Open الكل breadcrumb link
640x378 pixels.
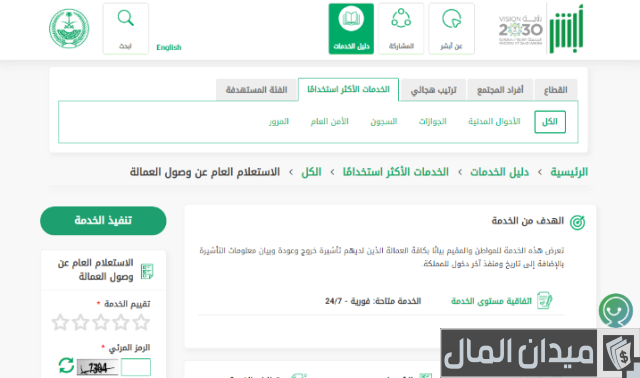(x=311, y=172)
